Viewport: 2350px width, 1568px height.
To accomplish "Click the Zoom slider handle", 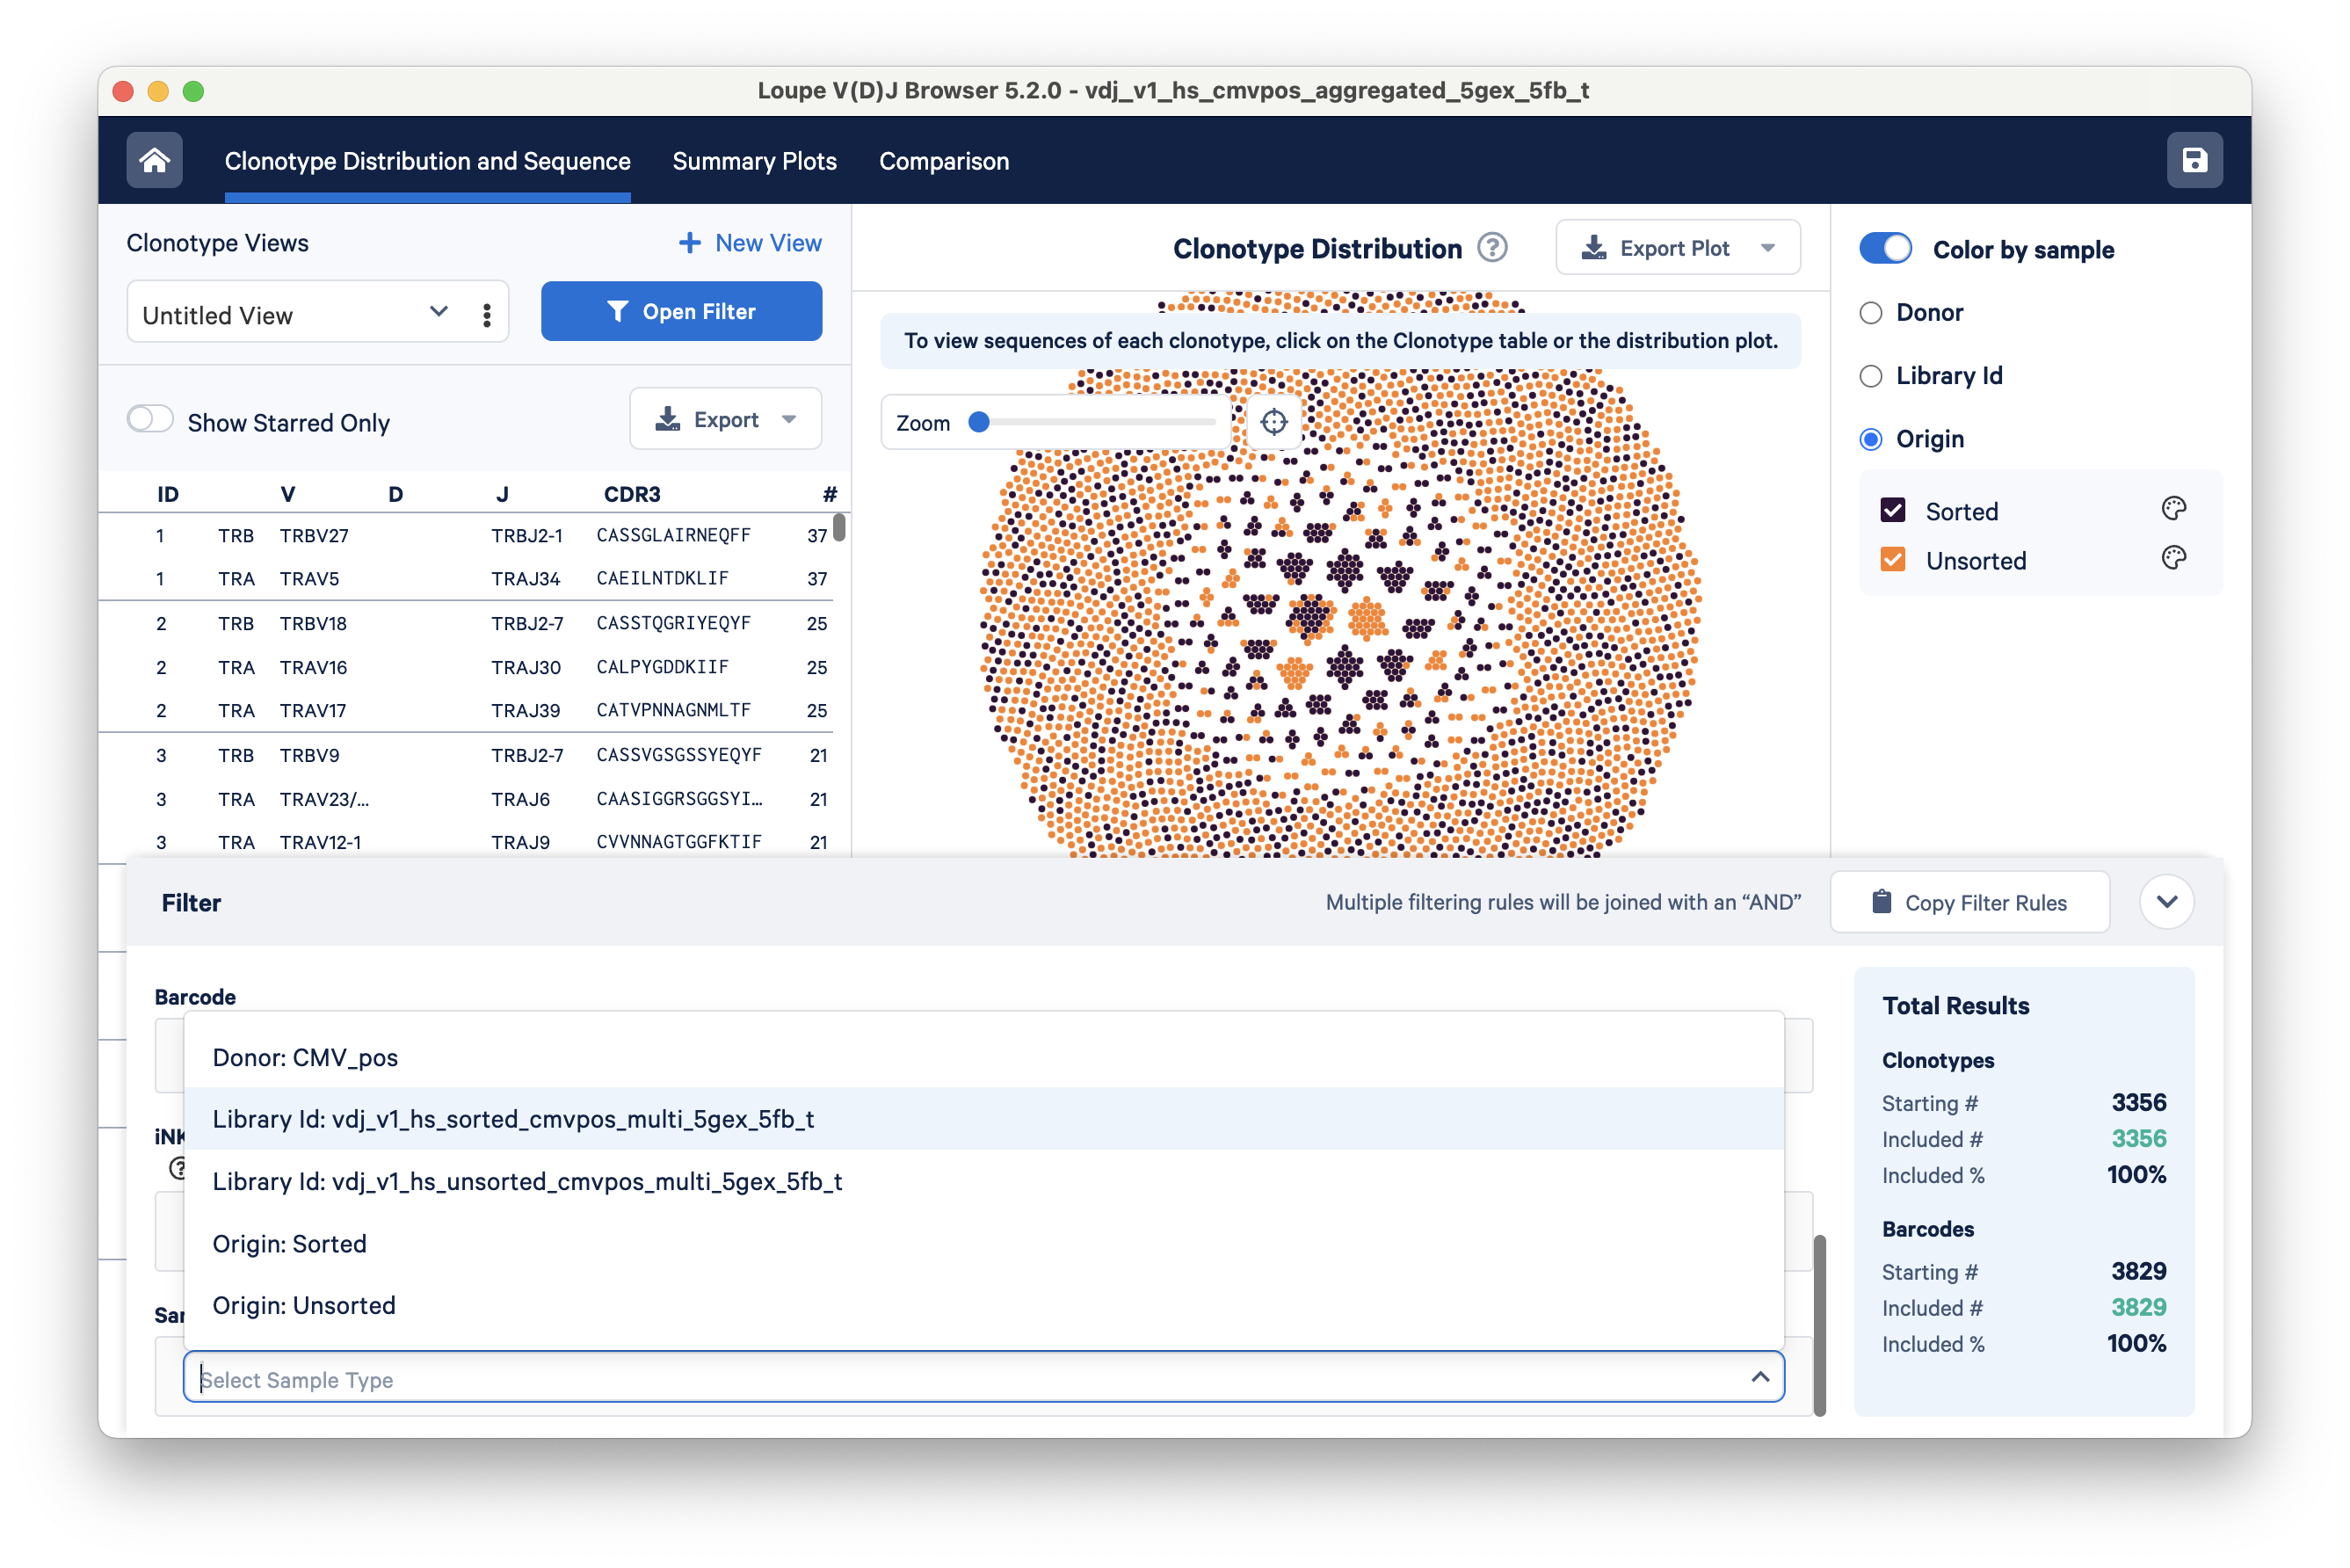I will [x=979, y=422].
